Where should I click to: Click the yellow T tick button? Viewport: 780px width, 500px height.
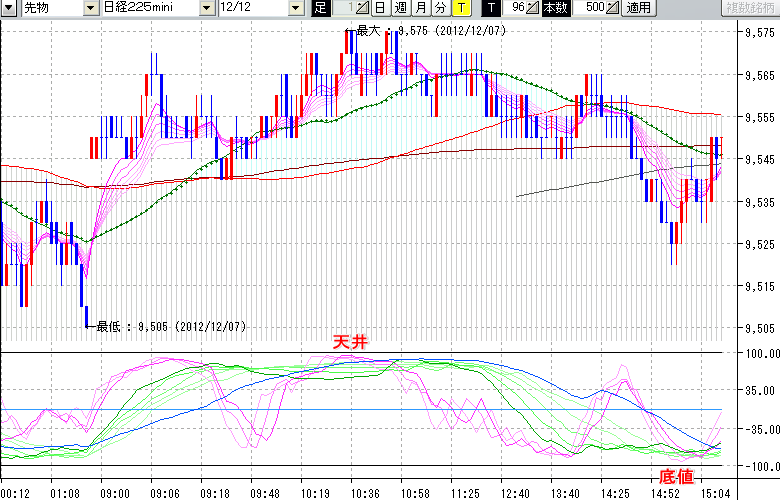click(460, 8)
